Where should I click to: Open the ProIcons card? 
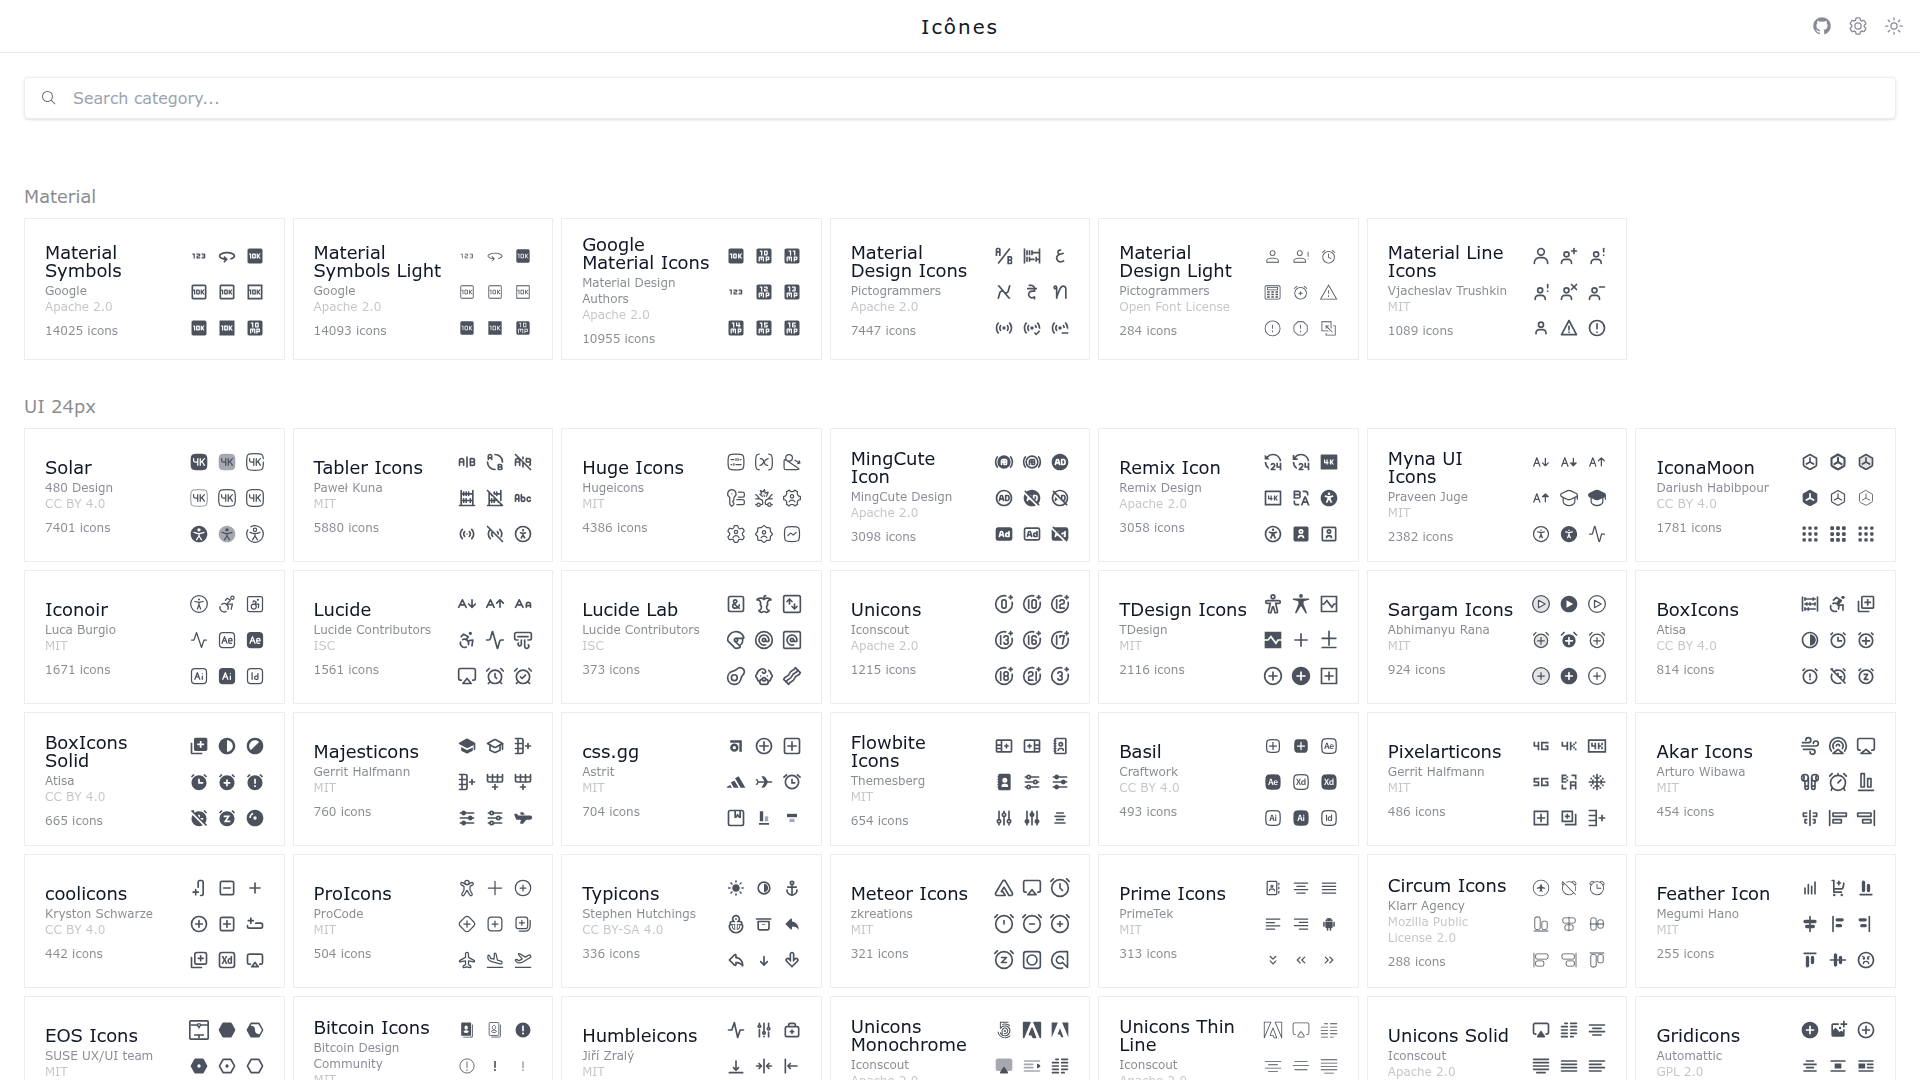[423, 921]
